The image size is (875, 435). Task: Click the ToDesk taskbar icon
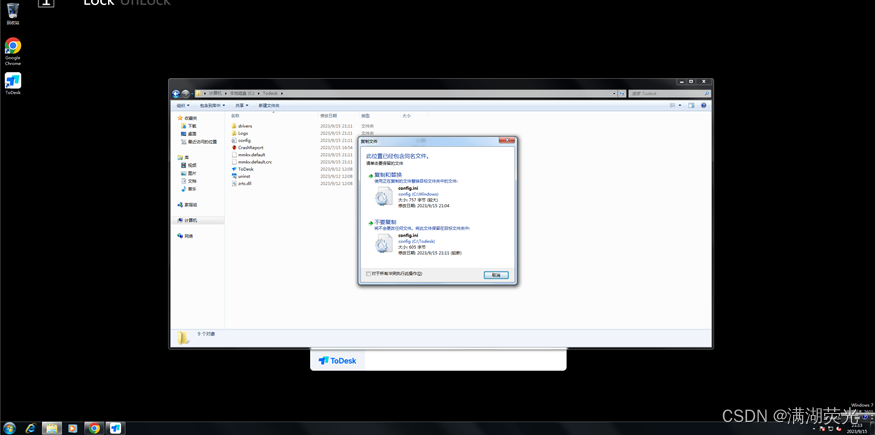tap(115, 428)
